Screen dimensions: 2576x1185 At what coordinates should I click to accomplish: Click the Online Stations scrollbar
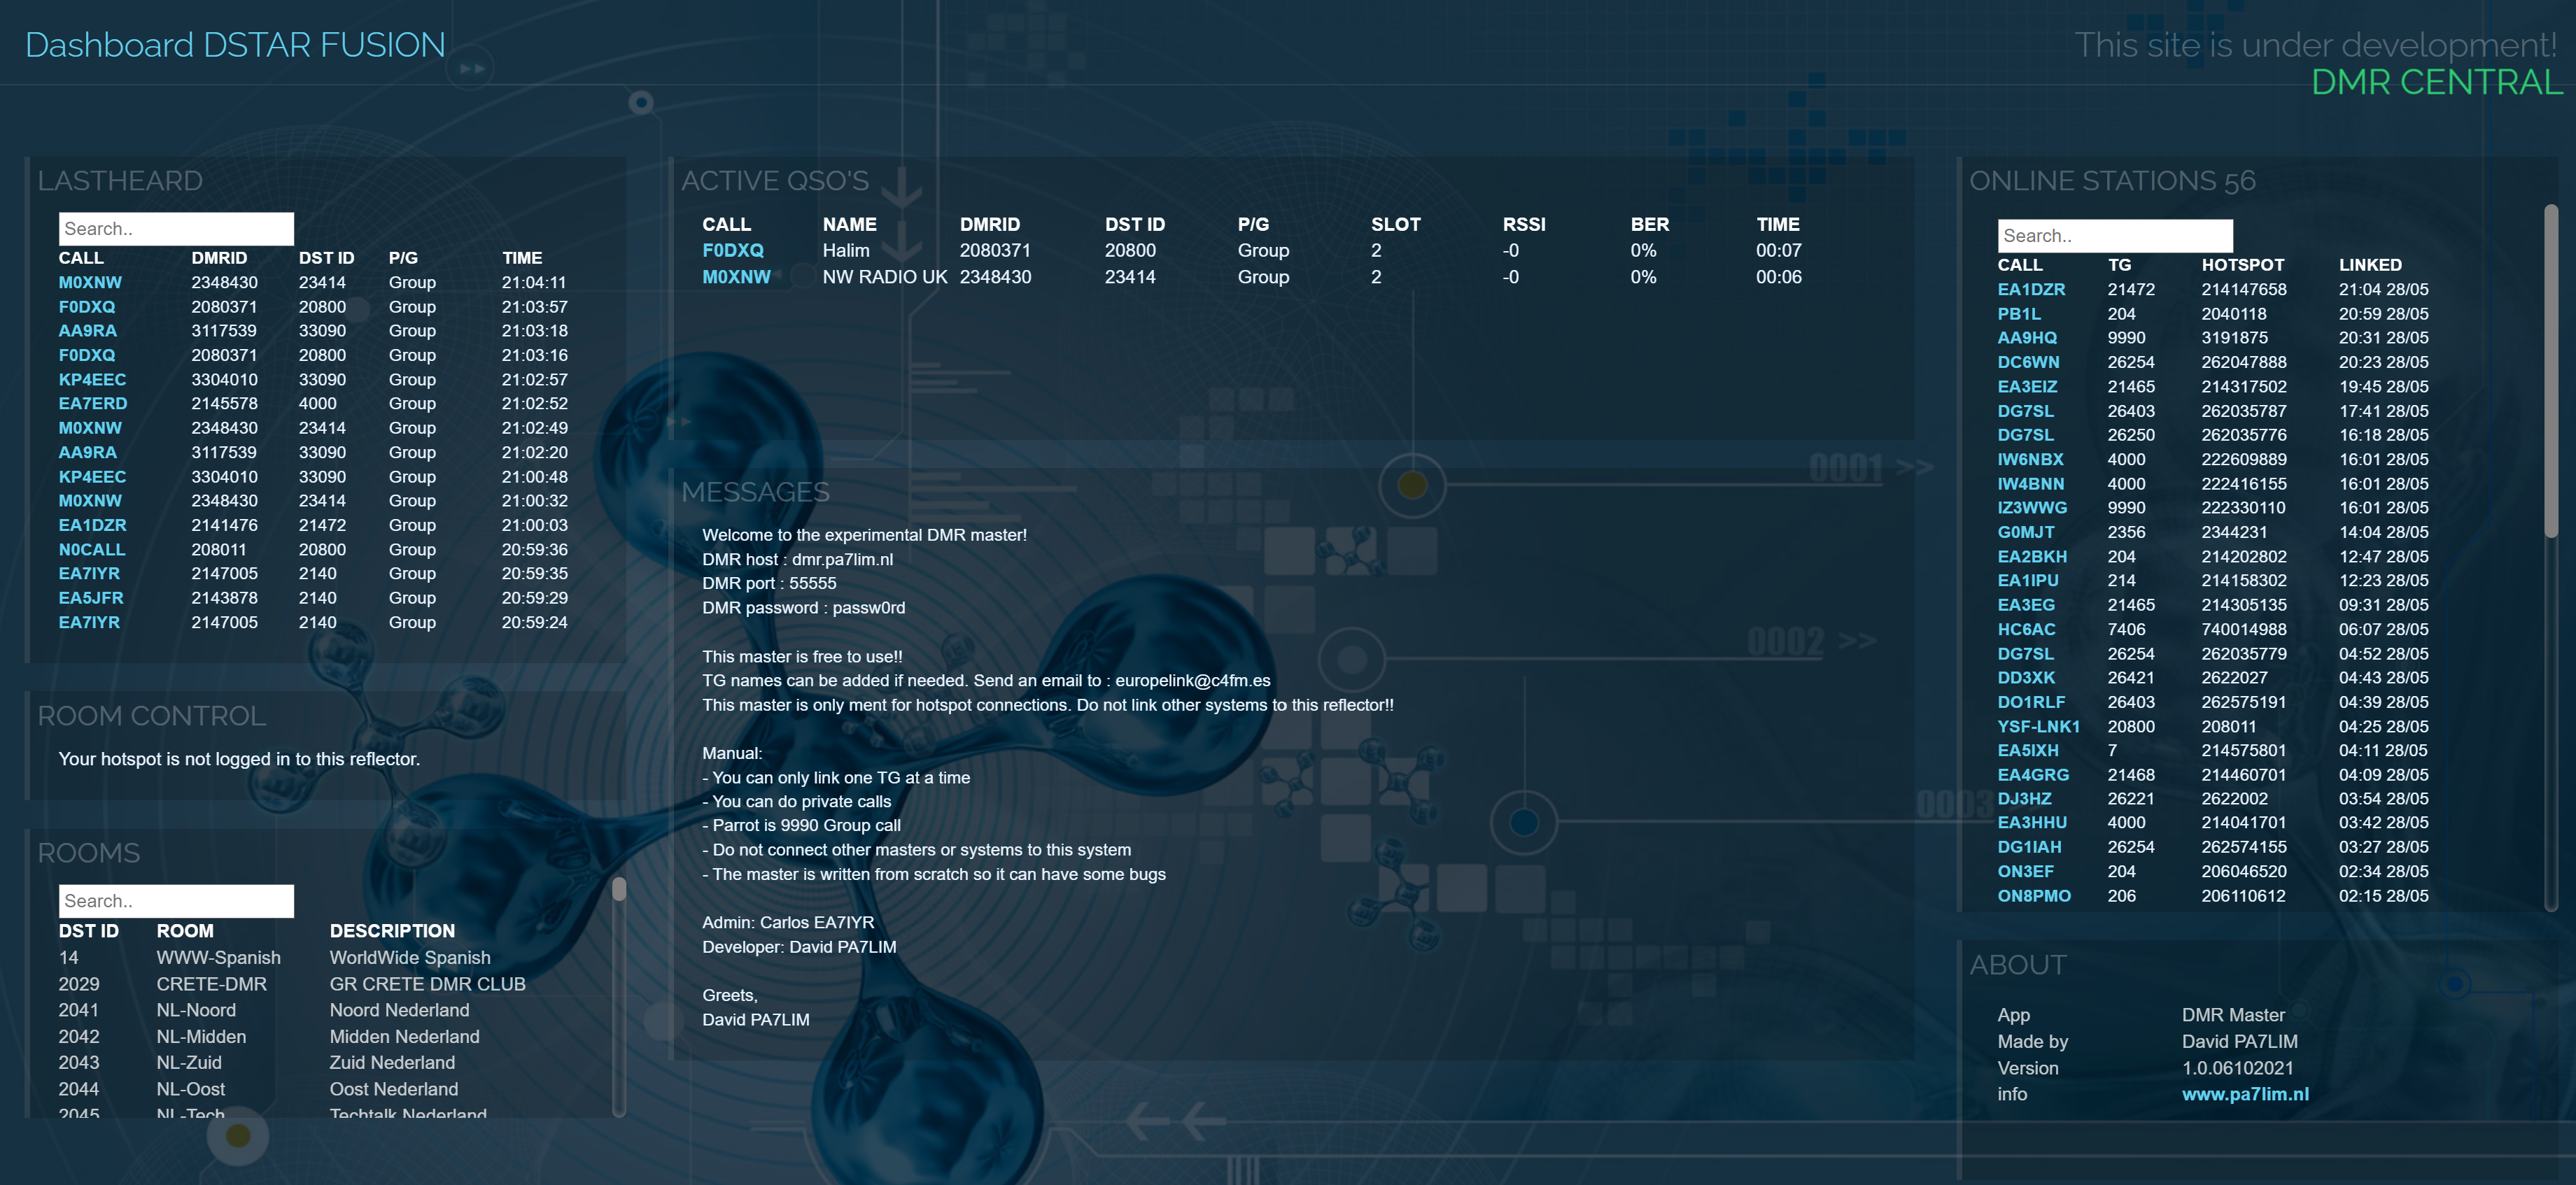point(2550,370)
